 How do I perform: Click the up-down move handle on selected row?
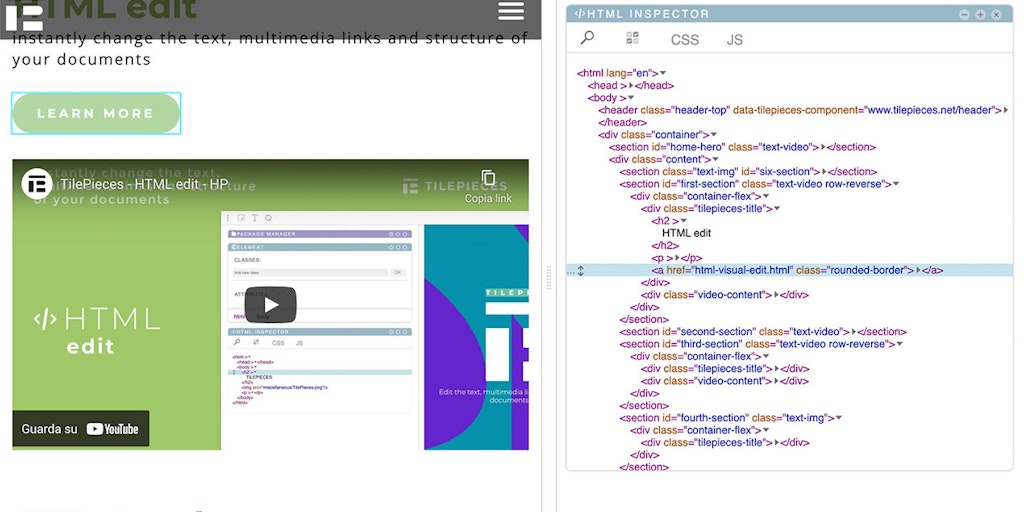[x=581, y=270]
